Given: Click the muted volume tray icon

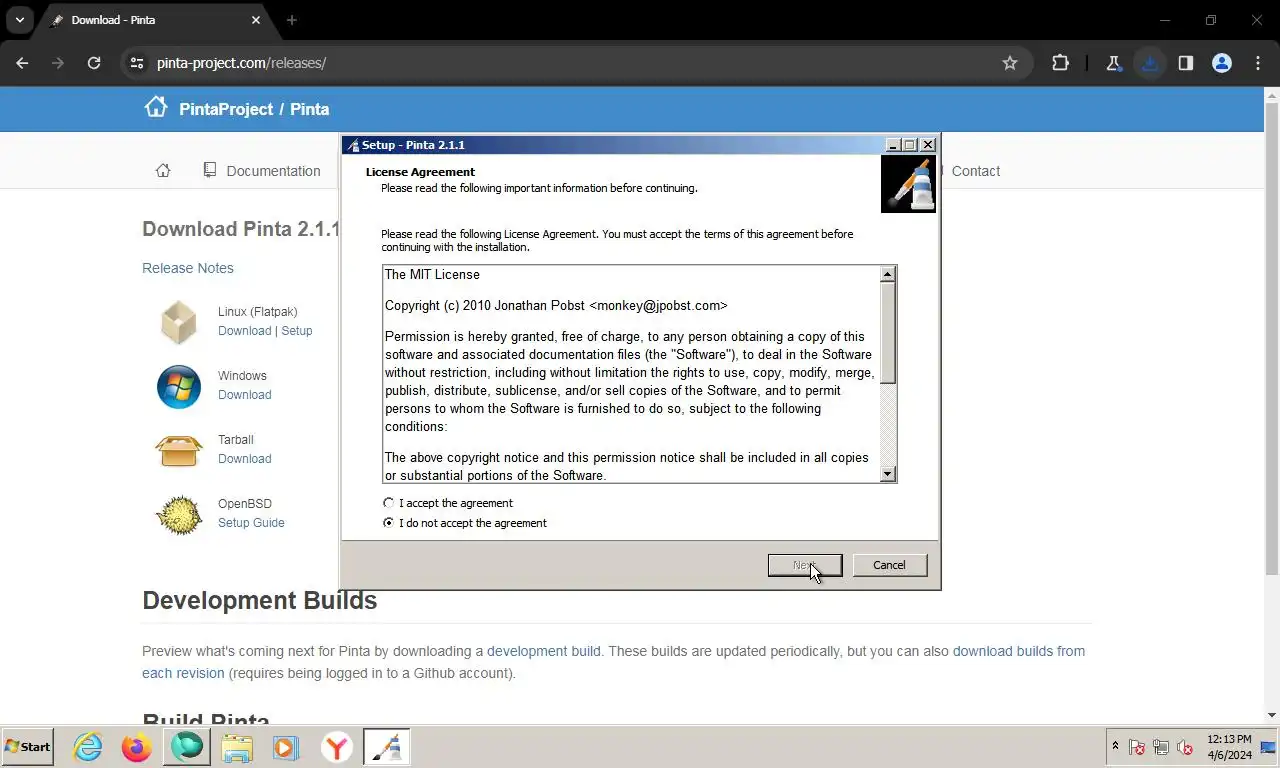Looking at the screenshot, I should point(1185,747).
